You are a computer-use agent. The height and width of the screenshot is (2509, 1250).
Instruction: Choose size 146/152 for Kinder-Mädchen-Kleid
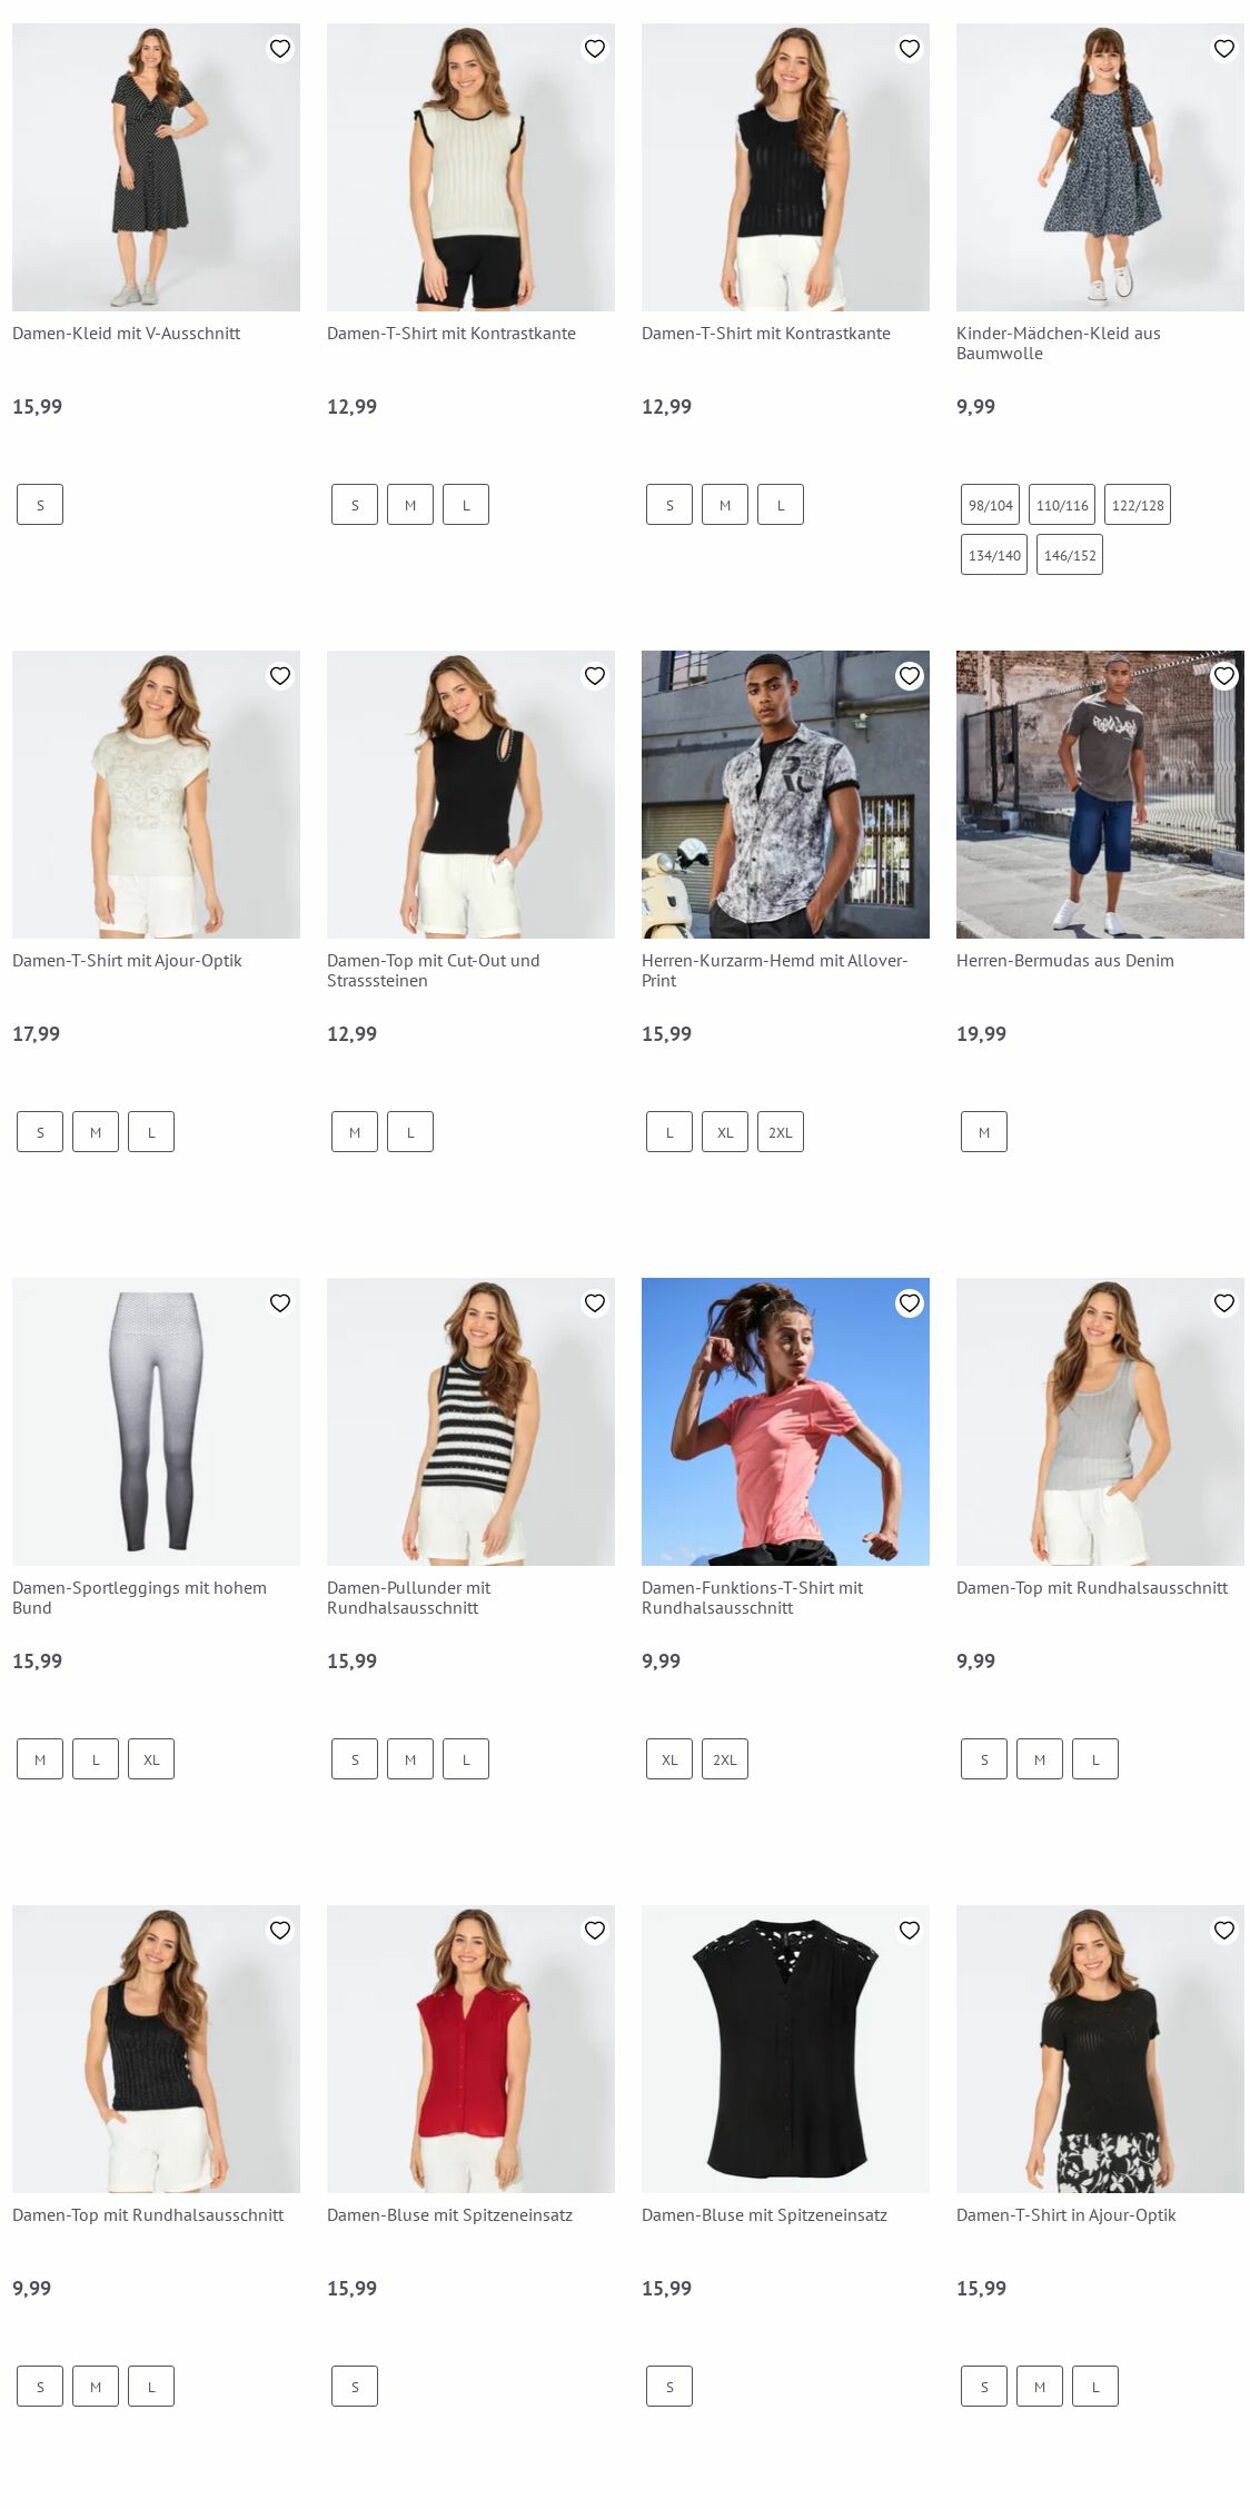click(x=1070, y=555)
